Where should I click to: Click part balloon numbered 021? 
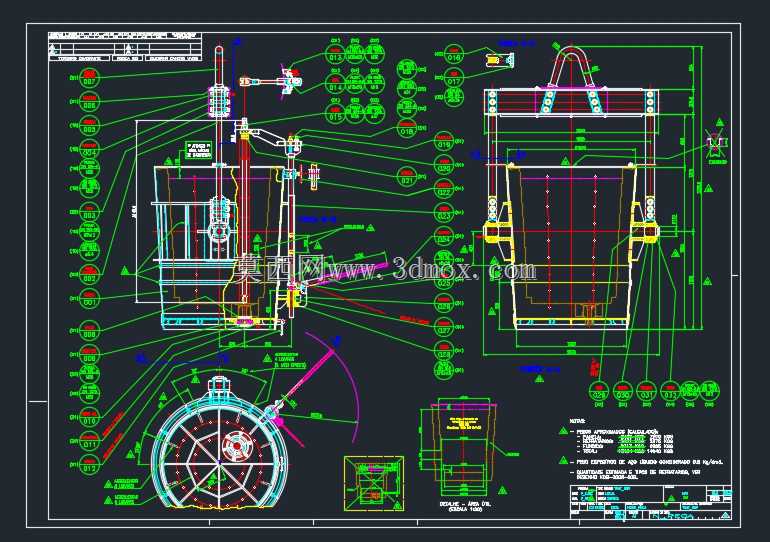pyautogui.click(x=407, y=177)
